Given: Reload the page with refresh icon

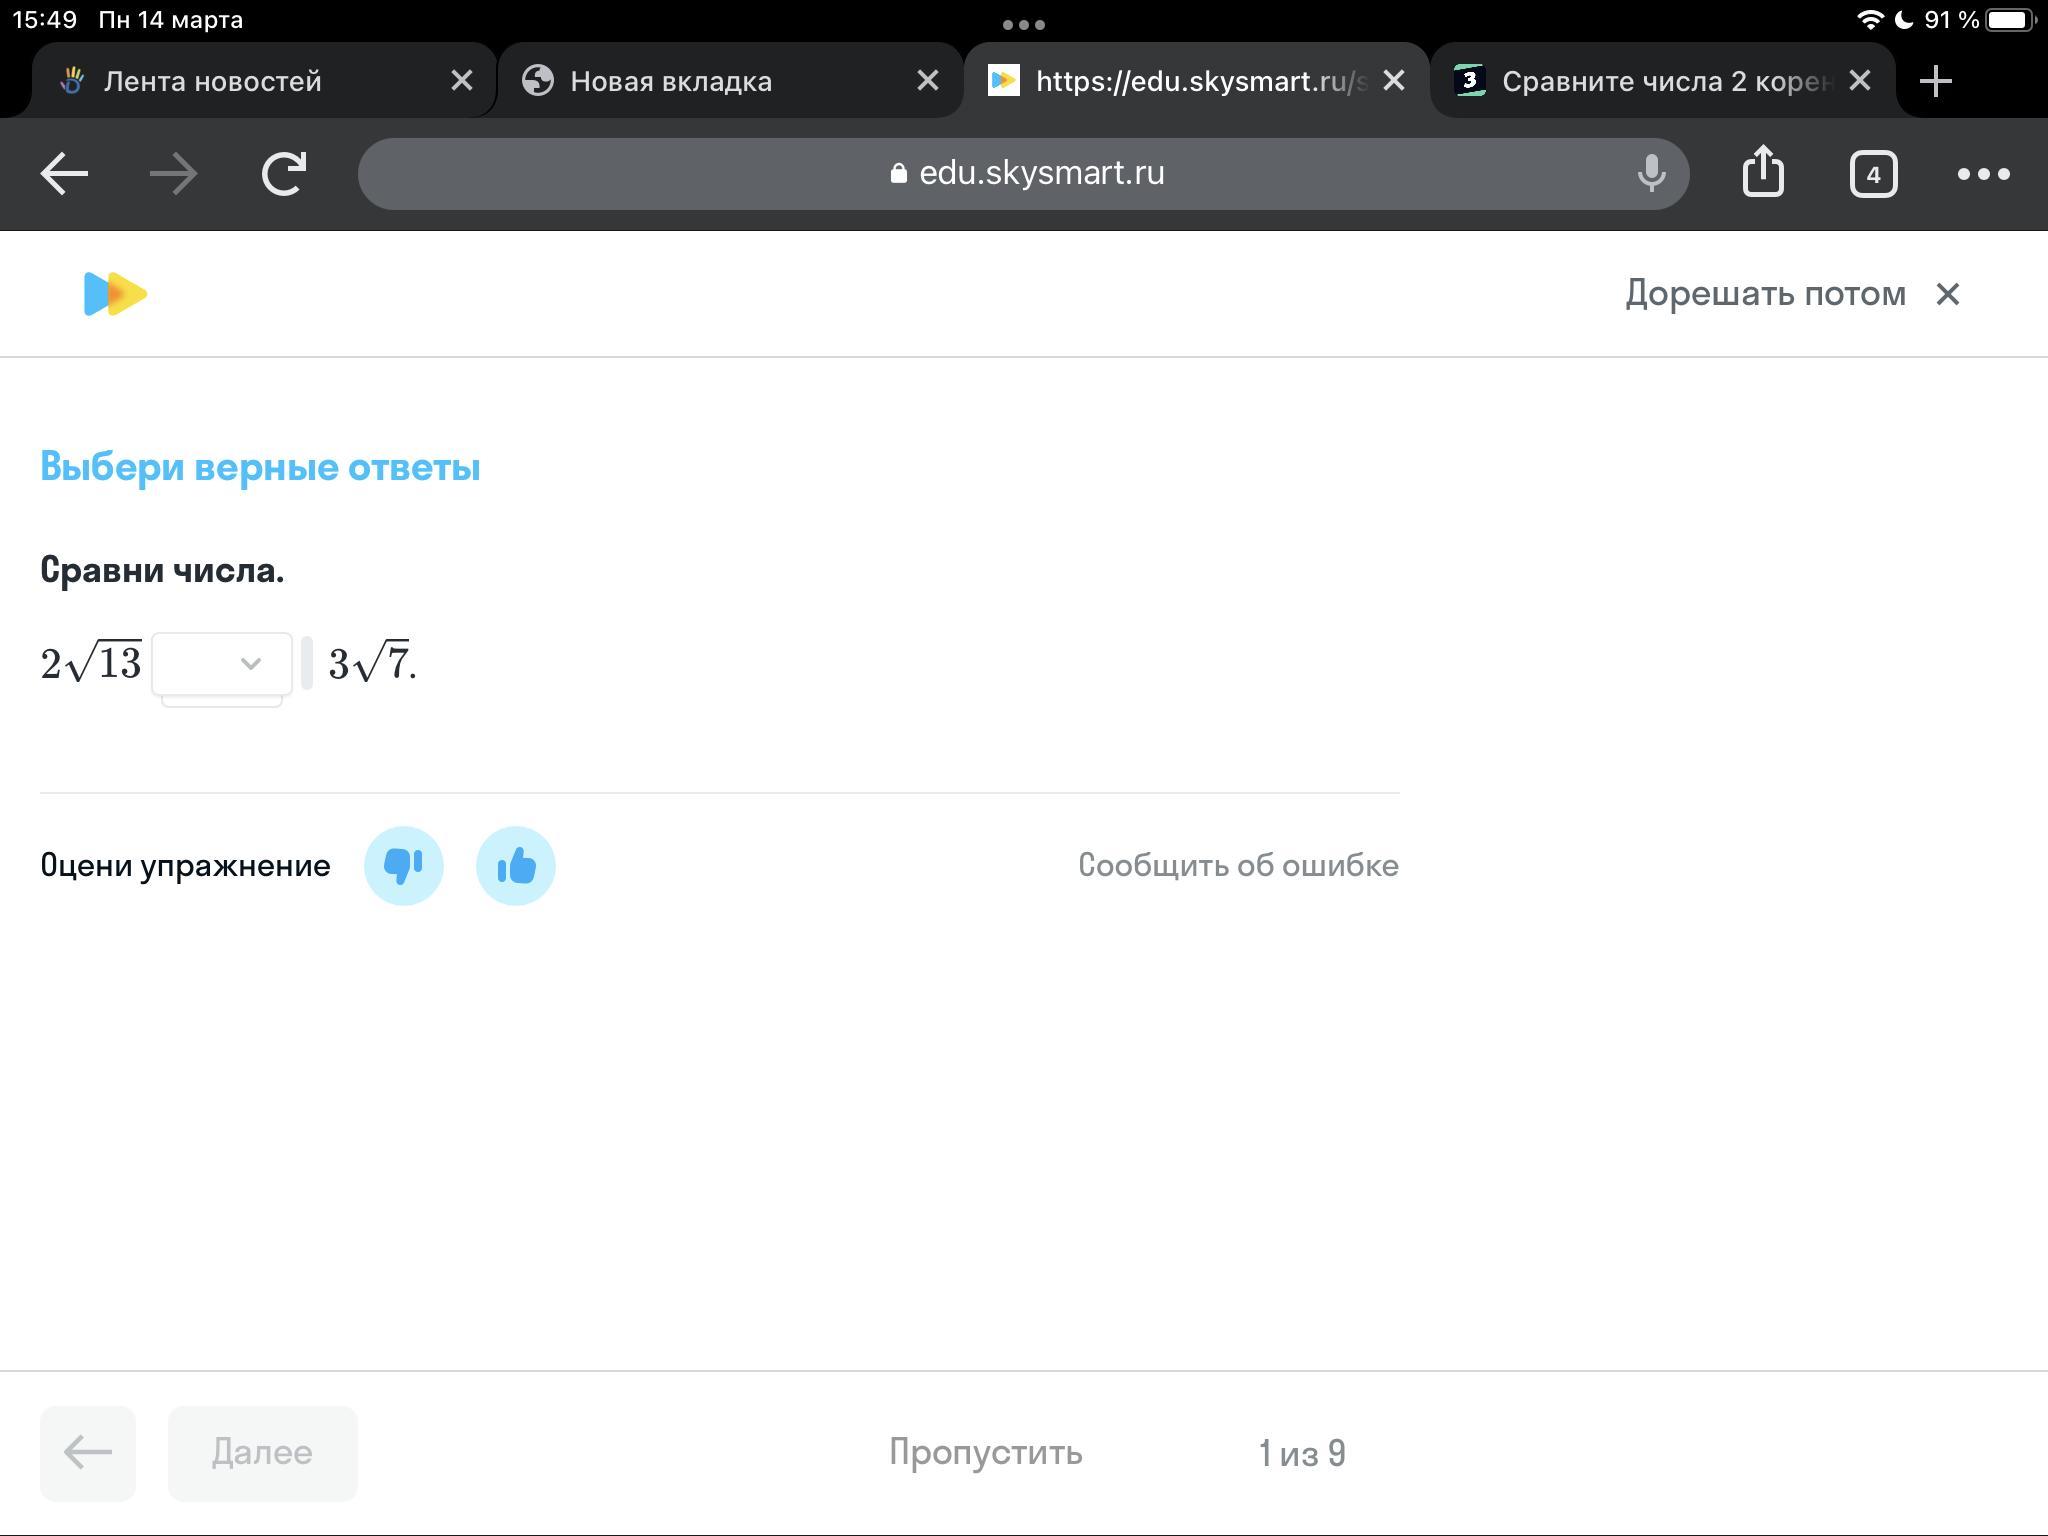Looking at the screenshot, I should click(284, 174).
